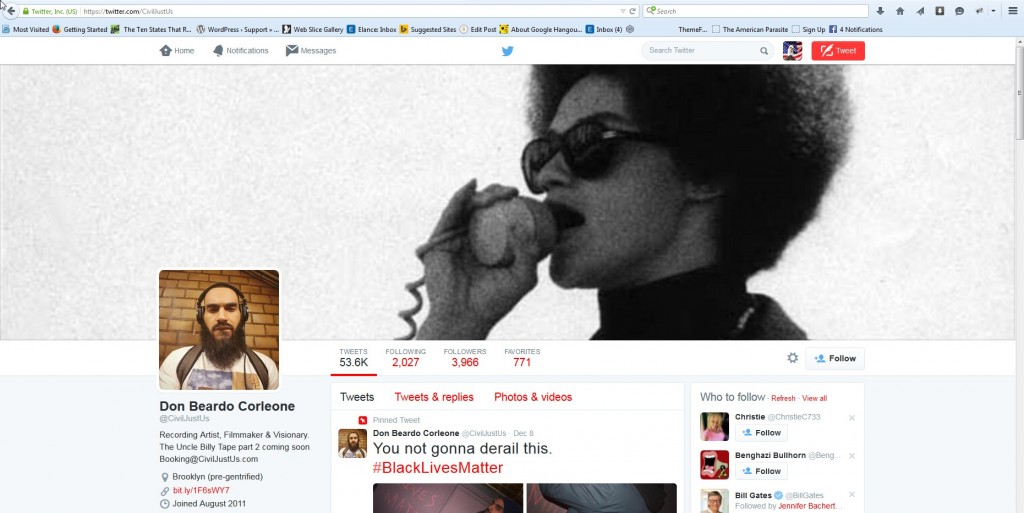Dismiss the Christie follow suggestion
Screen dimensions: 1024x513
tap(852, 417)
